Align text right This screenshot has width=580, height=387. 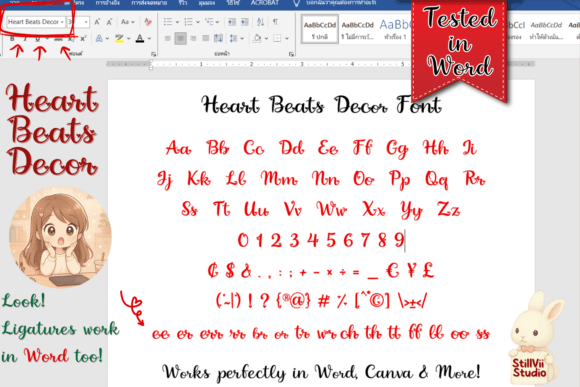[193, 38]
